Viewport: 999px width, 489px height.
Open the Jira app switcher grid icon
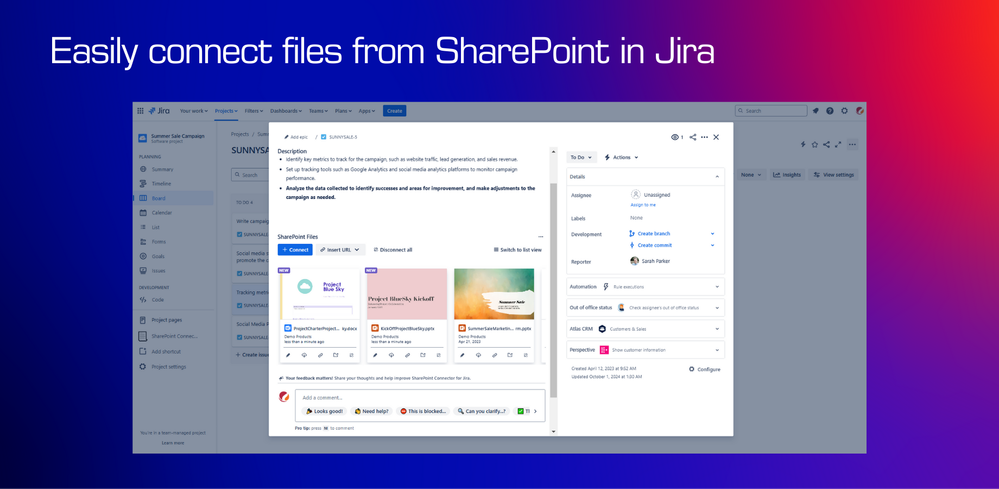click(141, 111)
